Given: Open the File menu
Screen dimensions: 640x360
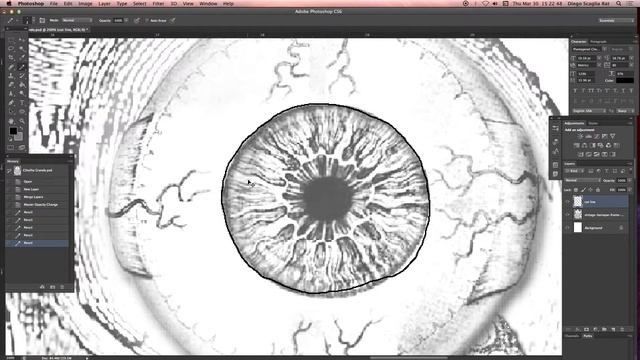Looking at the screenshot, I should tap(53, 4).
